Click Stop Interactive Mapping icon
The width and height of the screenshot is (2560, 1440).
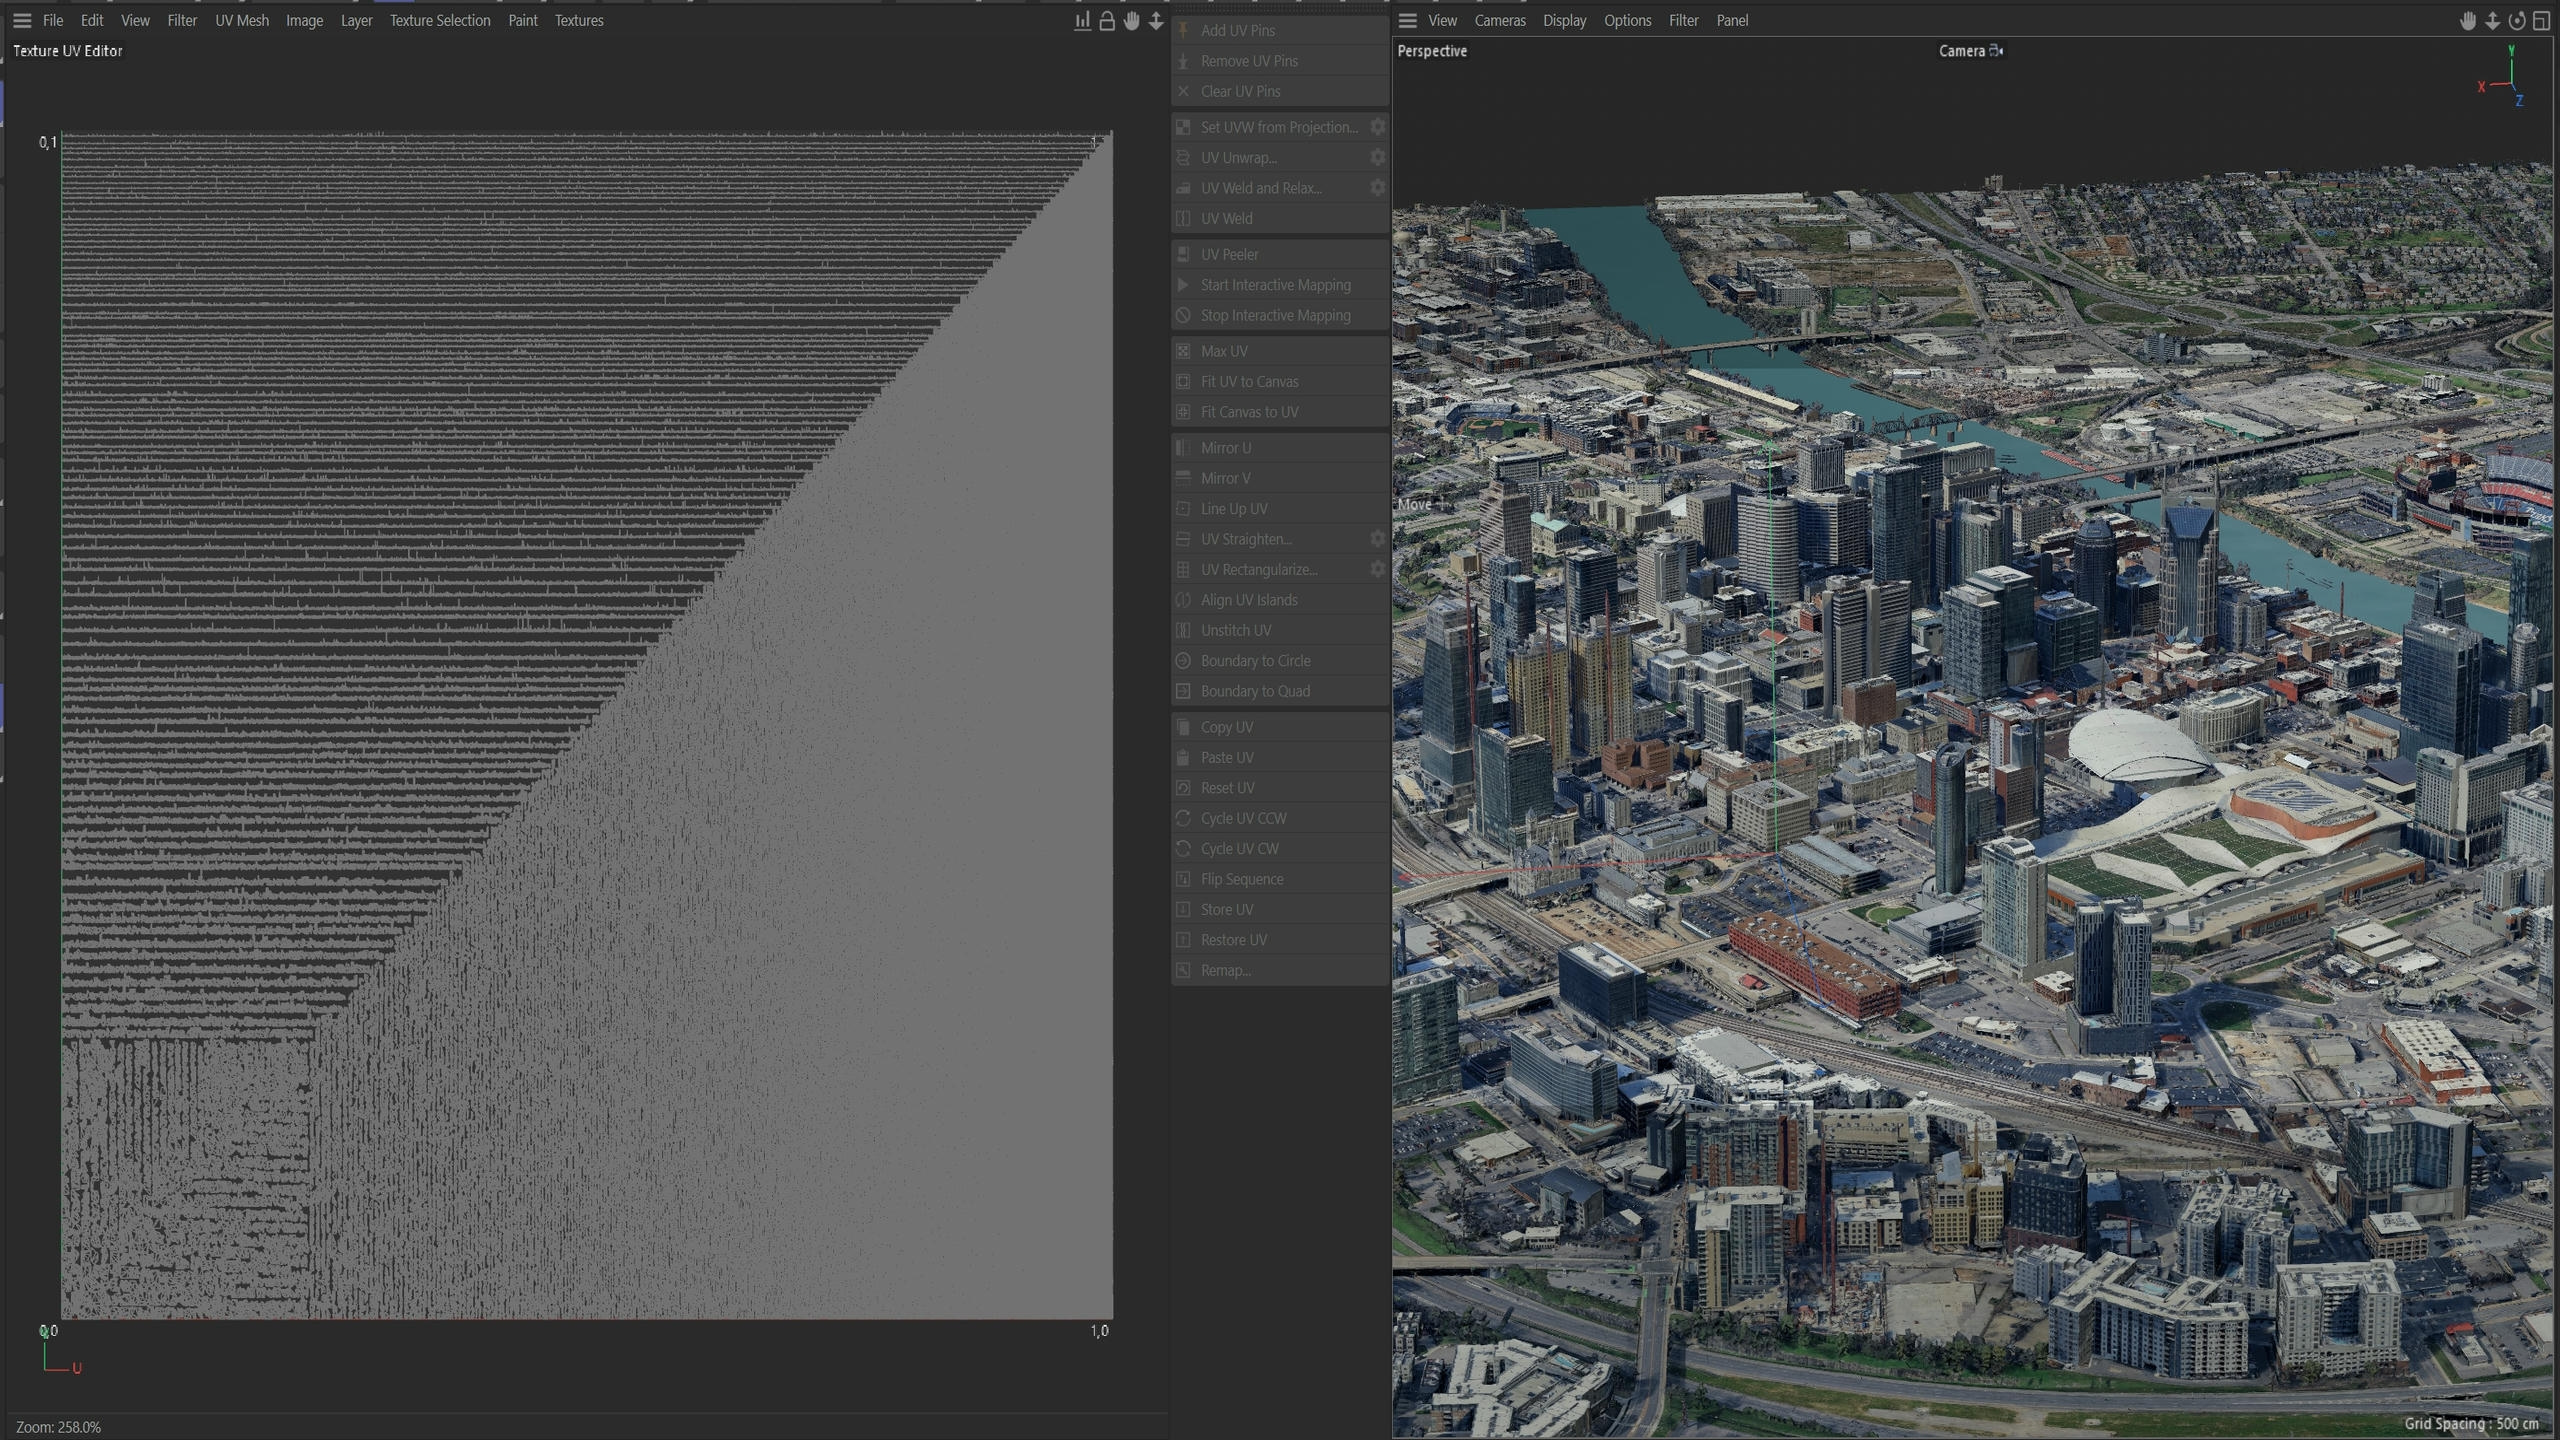pos(1183,315)
